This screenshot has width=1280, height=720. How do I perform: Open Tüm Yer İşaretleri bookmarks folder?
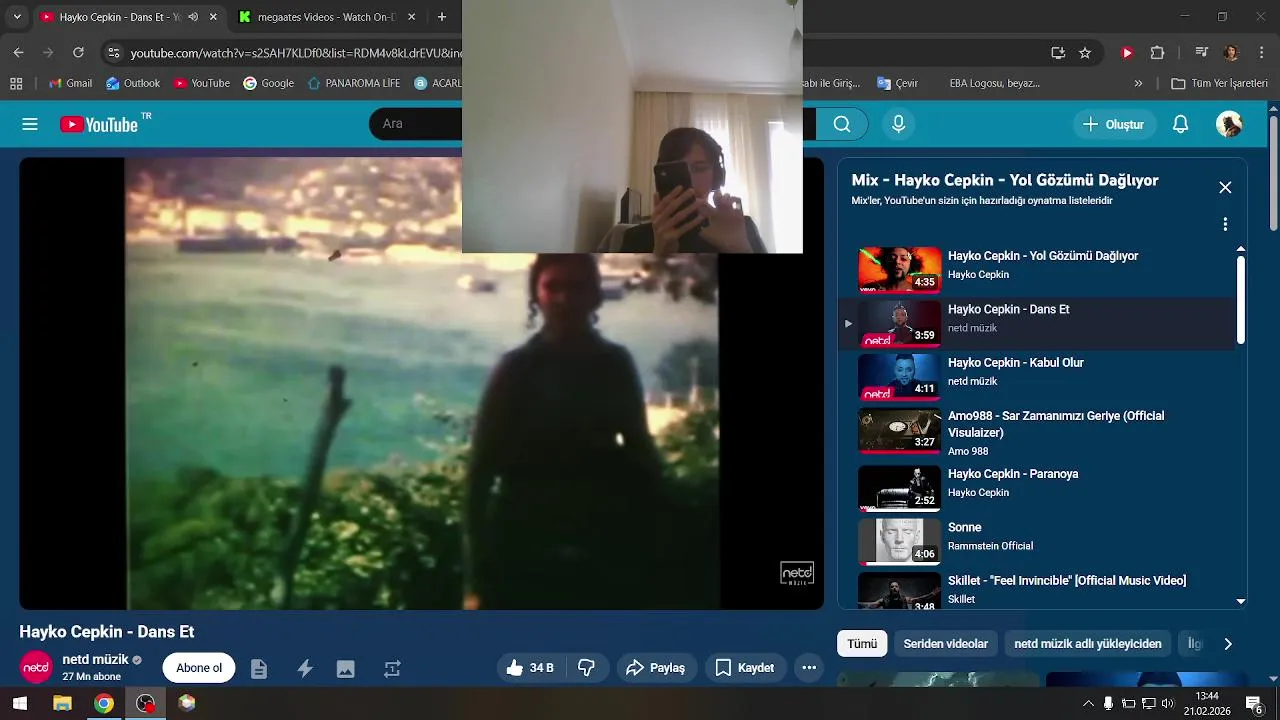pyautogui.click(x=1219, y=83)
